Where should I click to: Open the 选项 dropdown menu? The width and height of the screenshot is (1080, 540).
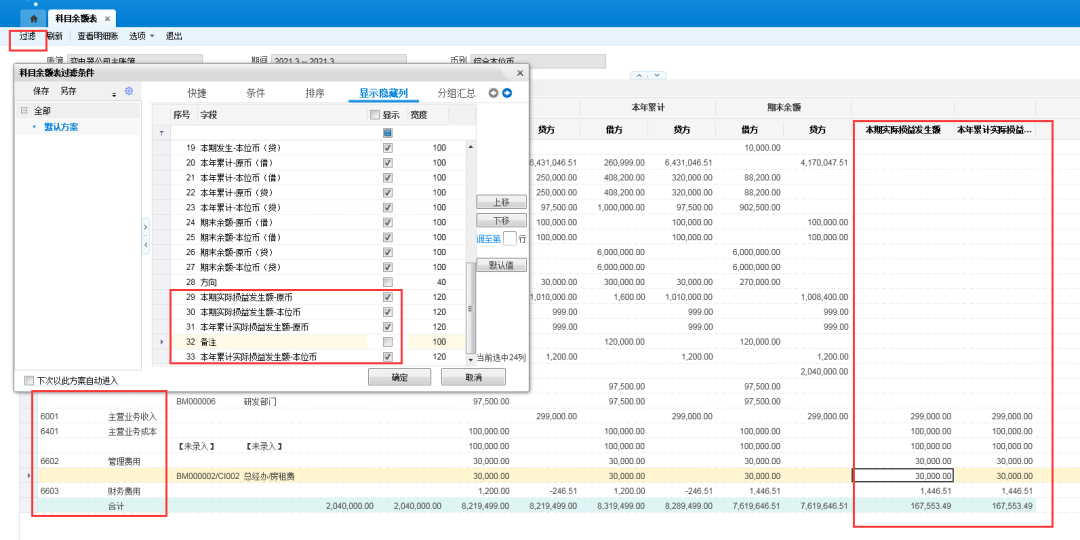(x=142, y=36)
